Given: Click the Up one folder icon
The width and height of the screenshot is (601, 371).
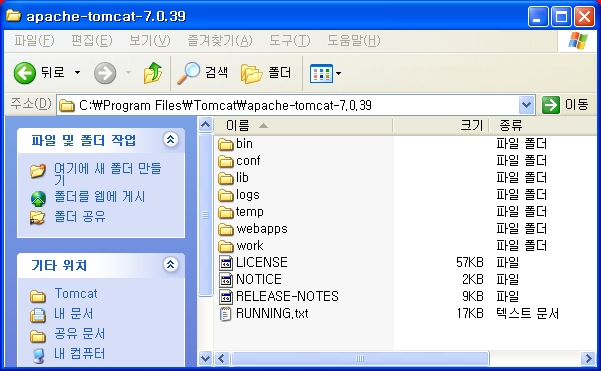Looking at the screenshot, I should tap(153, 72).
